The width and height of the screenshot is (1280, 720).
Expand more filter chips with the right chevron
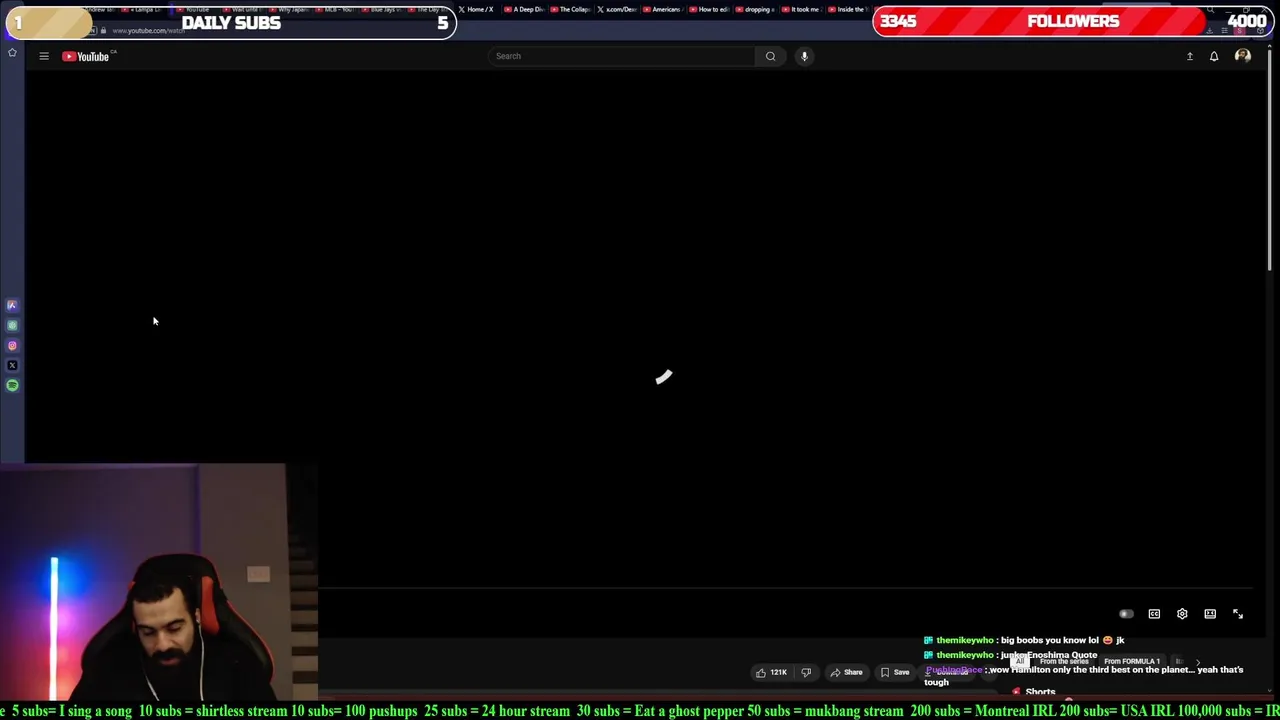[1198, 661]
